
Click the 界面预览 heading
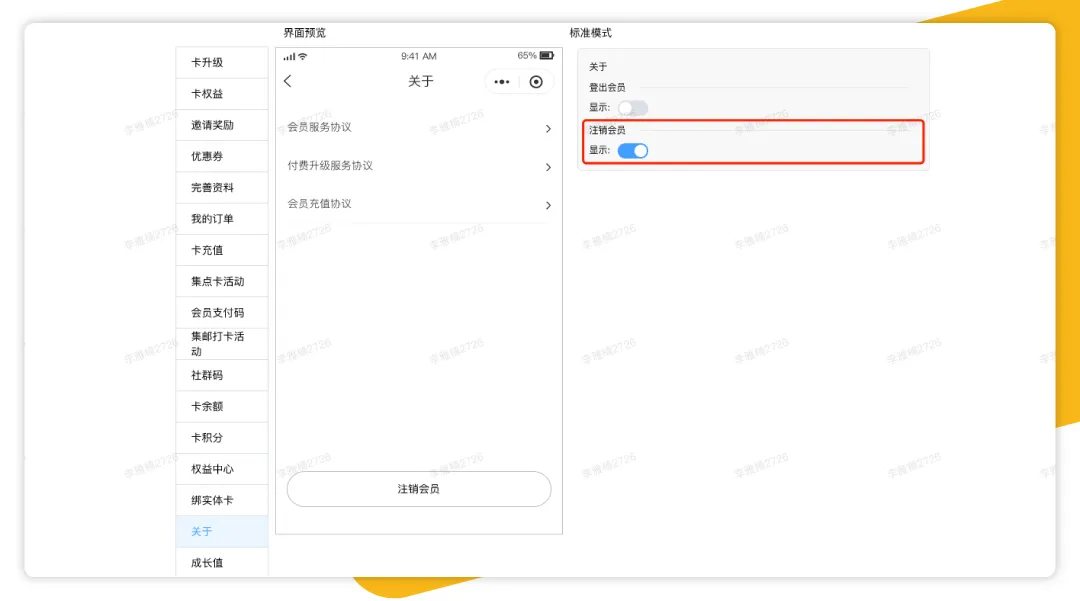(x=304, y=33)
